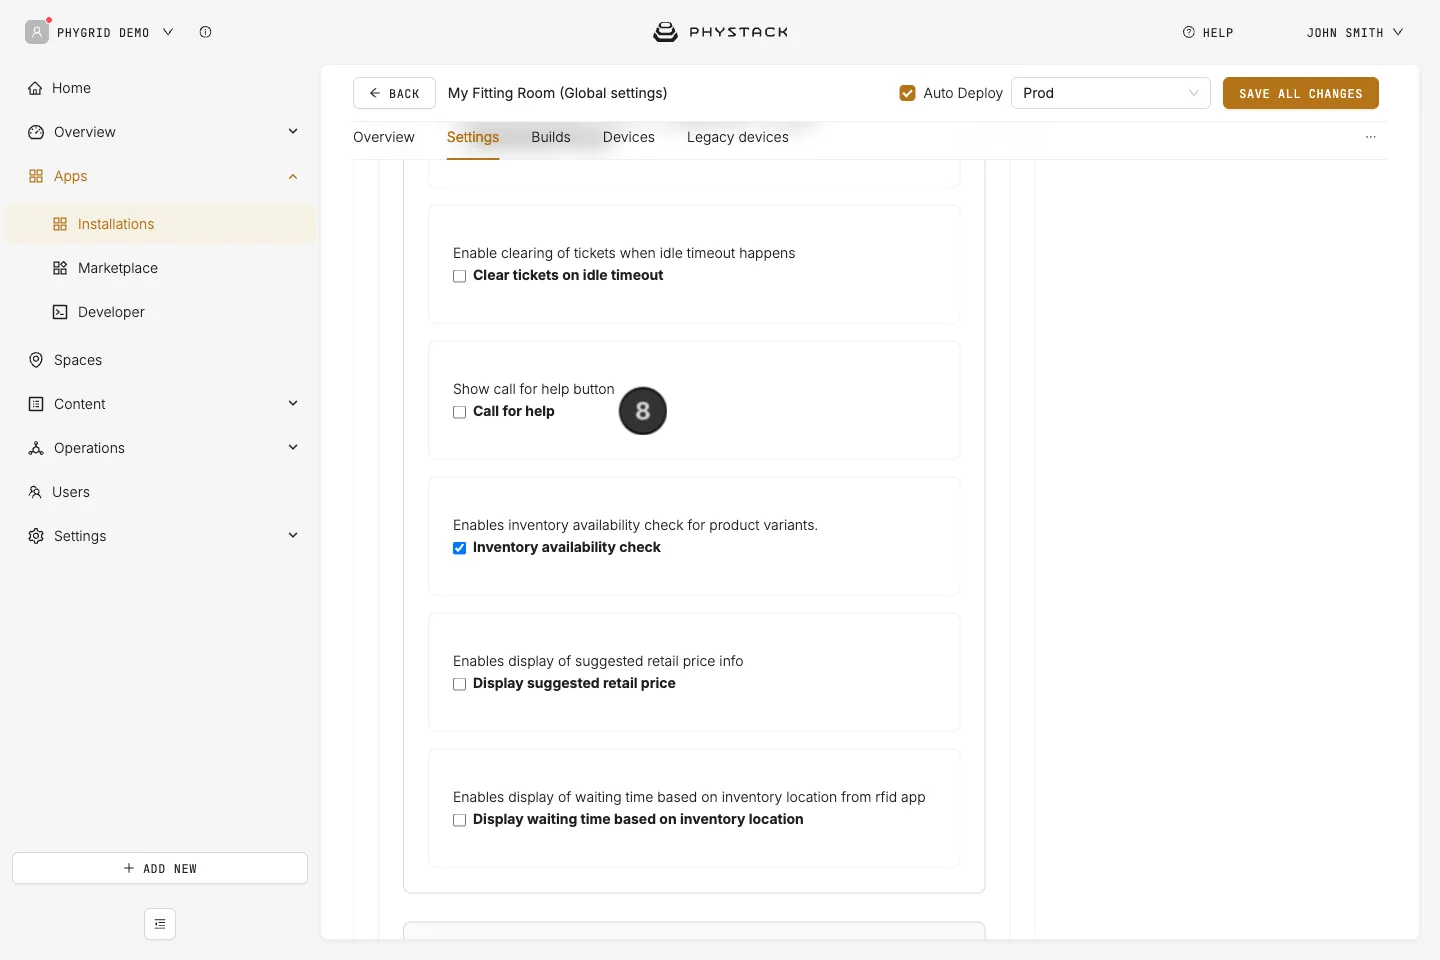Image resolution: width=1440 pixels, height=960 pixels.
Task: Expand the Content sidebar section
Action: [293, 403]
